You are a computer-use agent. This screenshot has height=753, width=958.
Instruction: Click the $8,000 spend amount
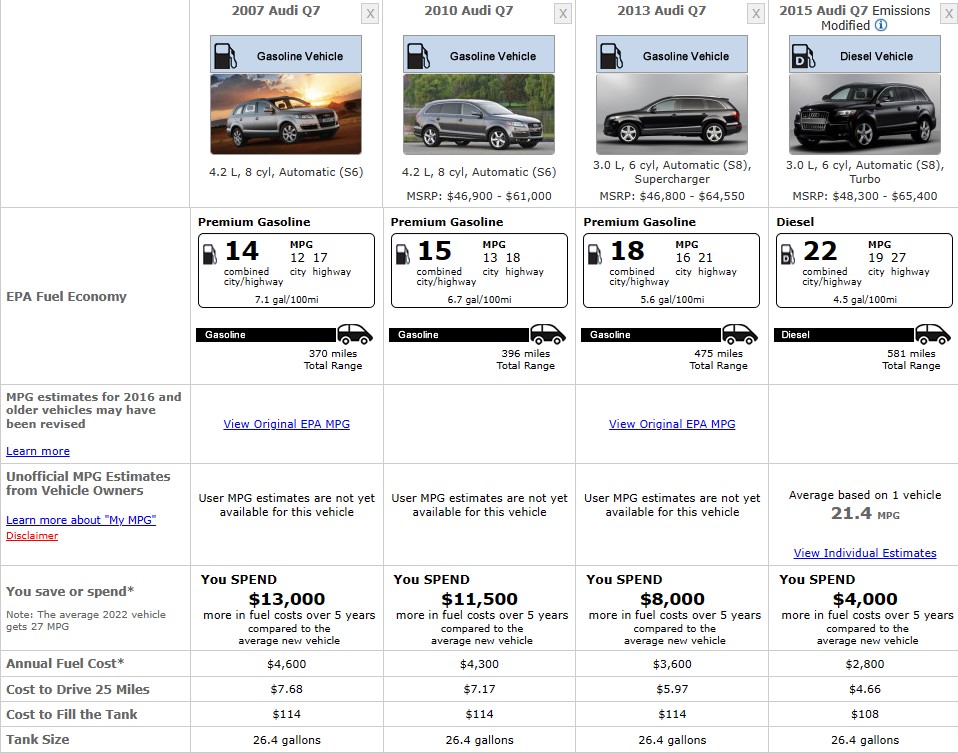(x=672, y=599)
